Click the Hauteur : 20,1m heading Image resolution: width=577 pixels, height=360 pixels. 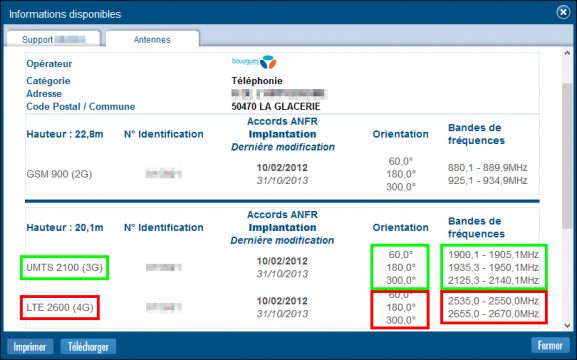[x=65, y=227]
